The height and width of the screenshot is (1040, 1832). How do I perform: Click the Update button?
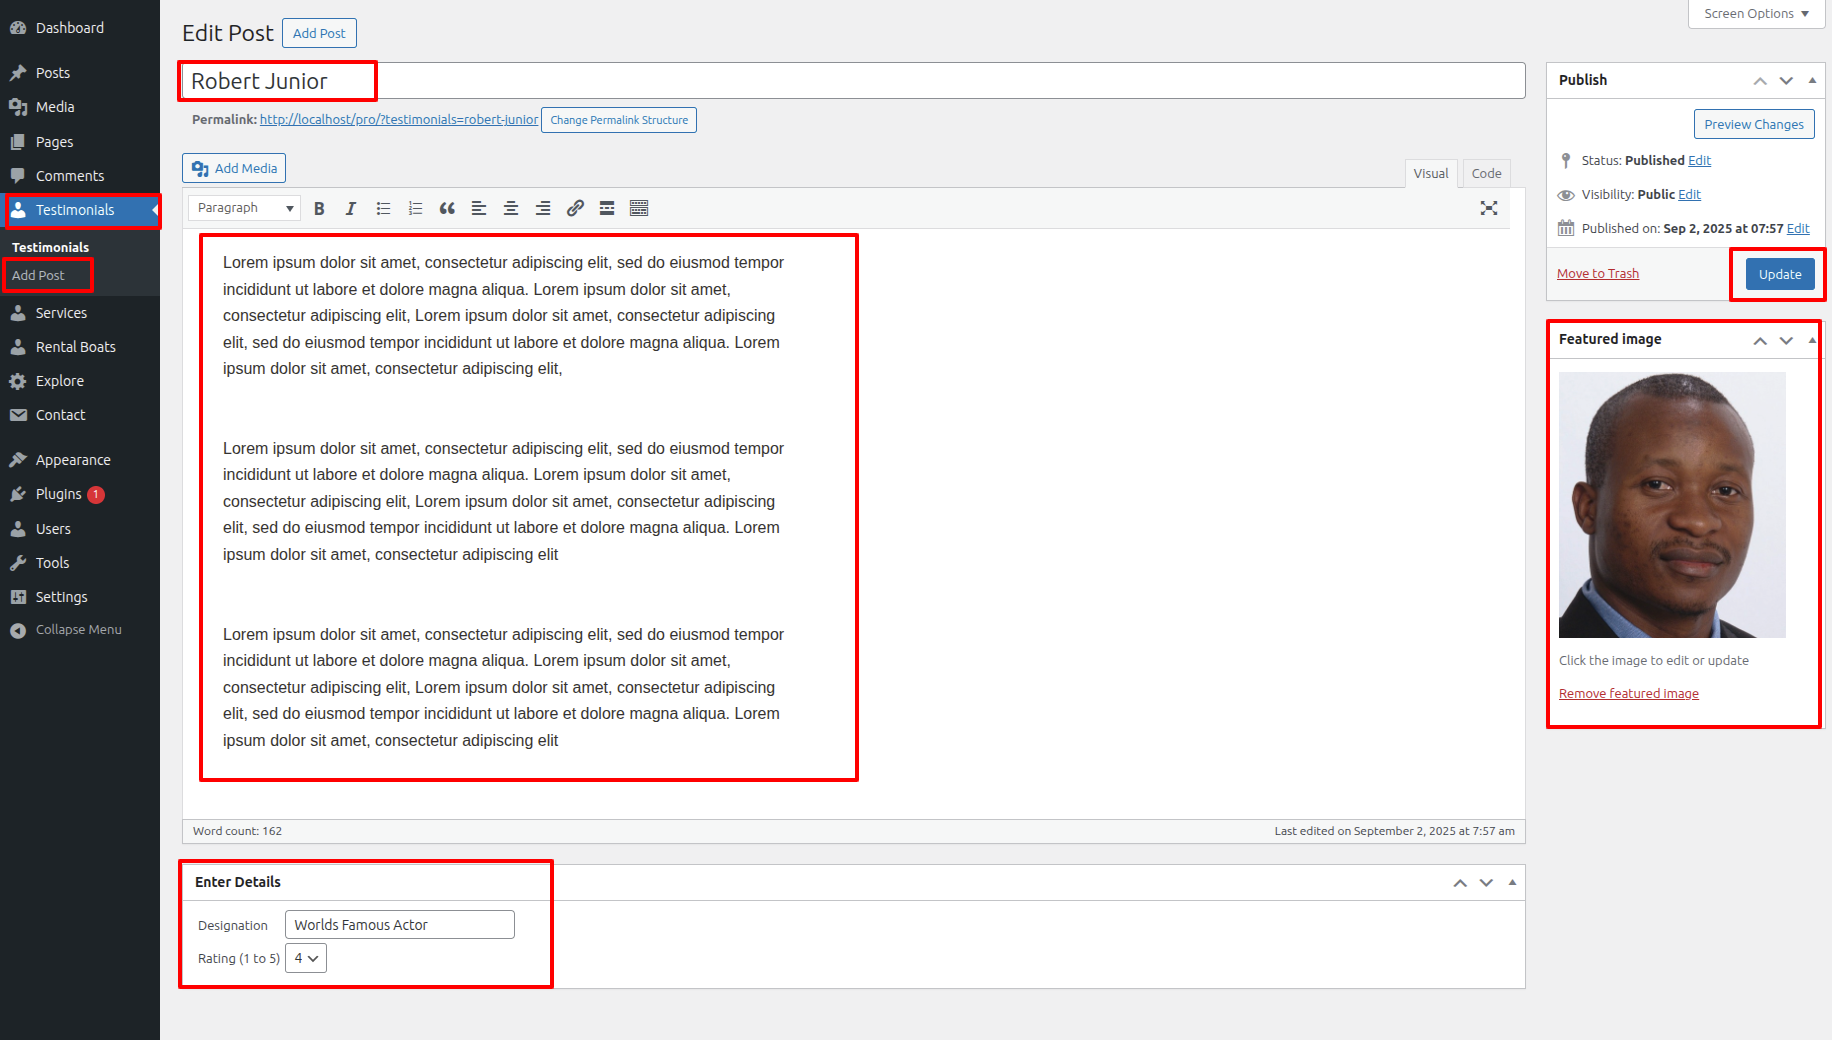click(x=1780, y=274)
